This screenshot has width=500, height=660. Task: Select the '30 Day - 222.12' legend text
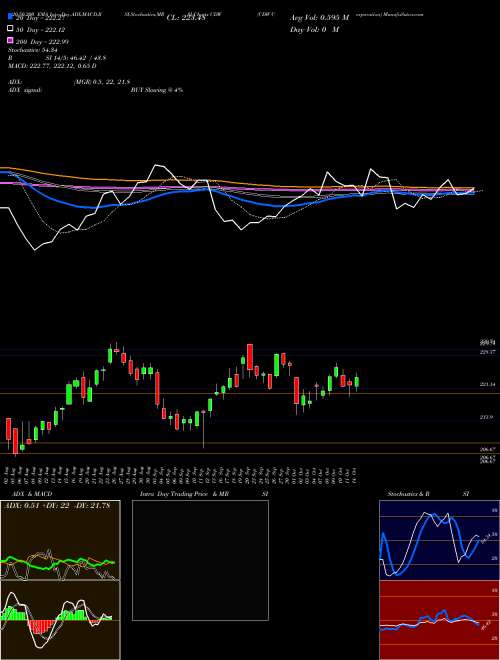click(41, 29)
